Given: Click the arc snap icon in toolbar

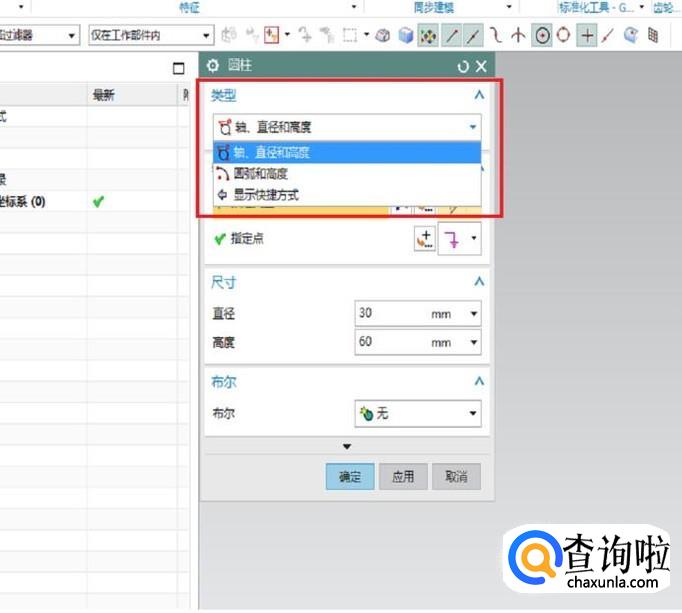Looking at the screenshot, I should pos(497,36).
